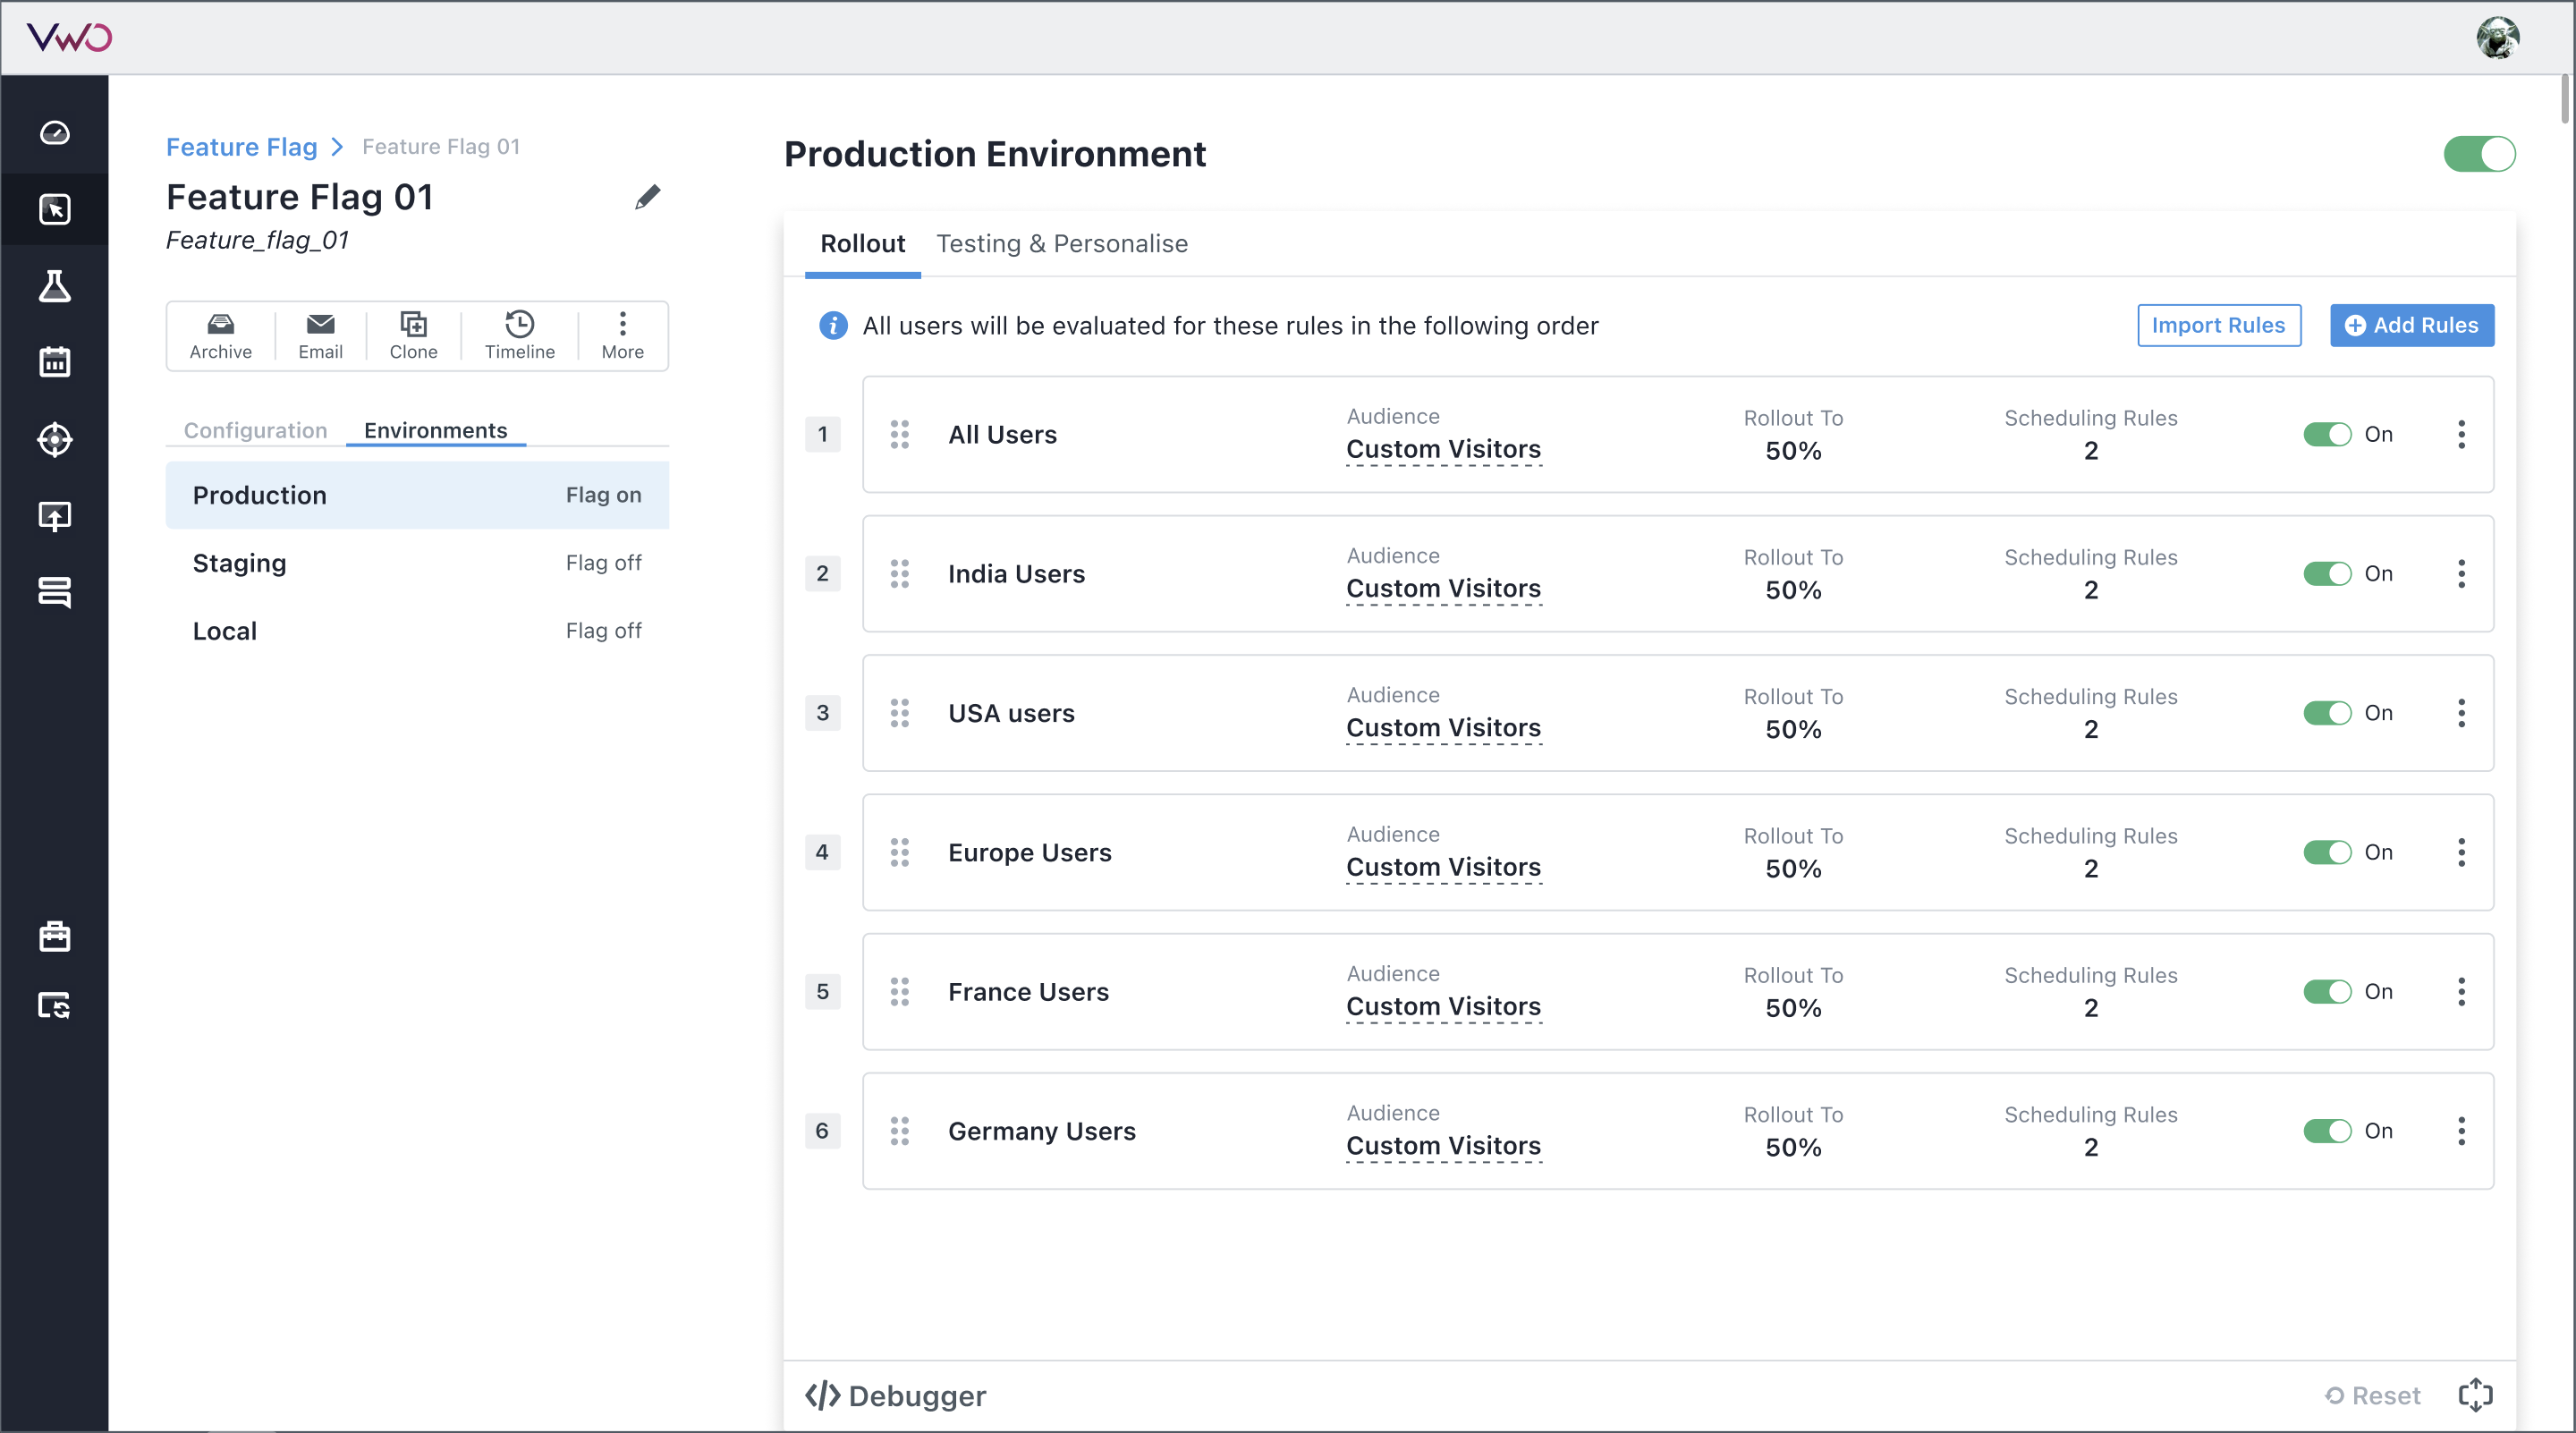Viewport: 2576px width, 1433px height.
Task: Disable the India Users rollout rule
Action: click(x=2326, y=573)
